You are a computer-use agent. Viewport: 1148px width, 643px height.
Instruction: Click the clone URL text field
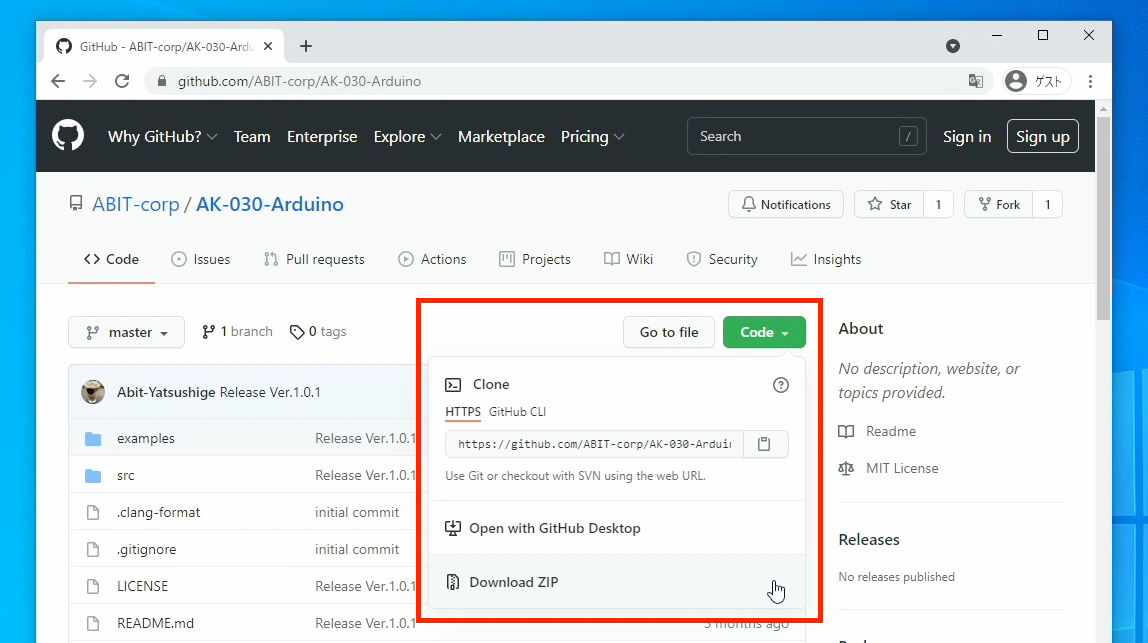pos(594,444)
